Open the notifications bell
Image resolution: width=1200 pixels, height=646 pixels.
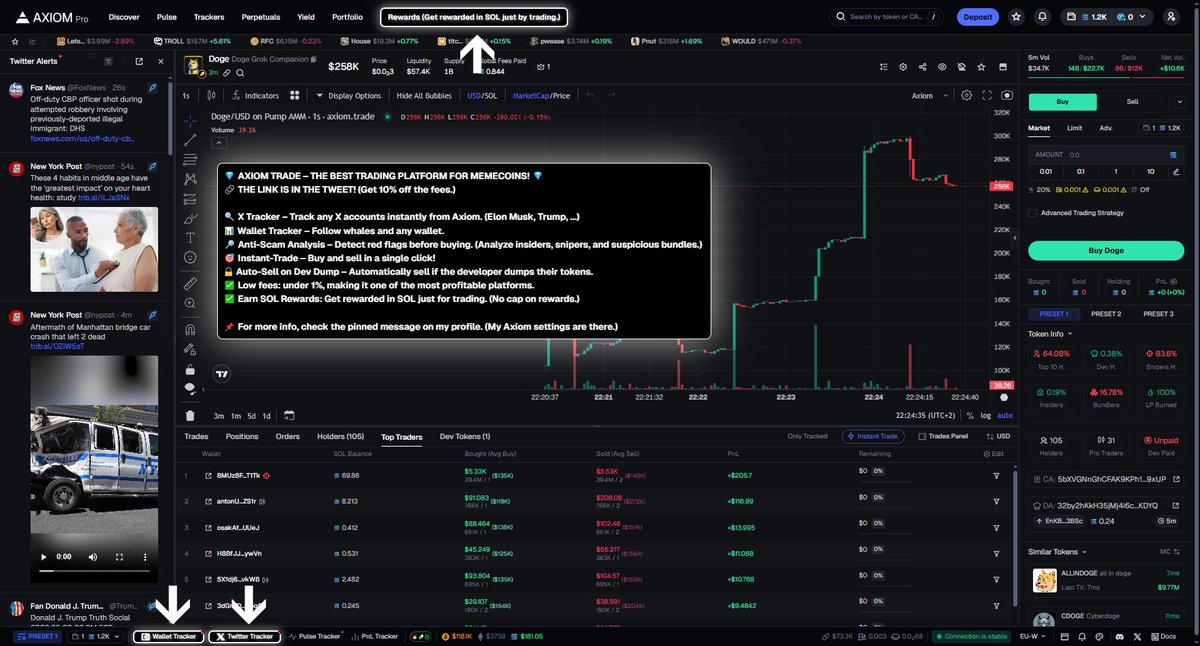1043,17
